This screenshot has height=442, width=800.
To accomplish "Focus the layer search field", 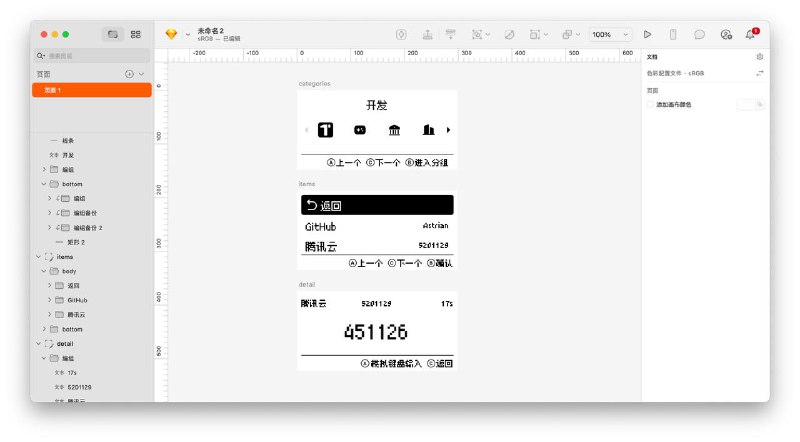I will pyautogui.click(x=92, y=56).
